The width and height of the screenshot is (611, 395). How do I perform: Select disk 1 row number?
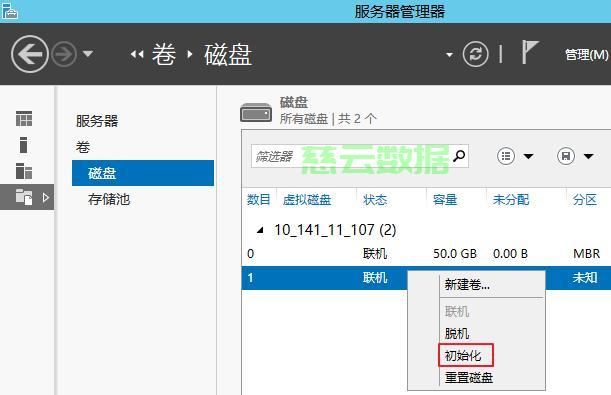point(250,278)
